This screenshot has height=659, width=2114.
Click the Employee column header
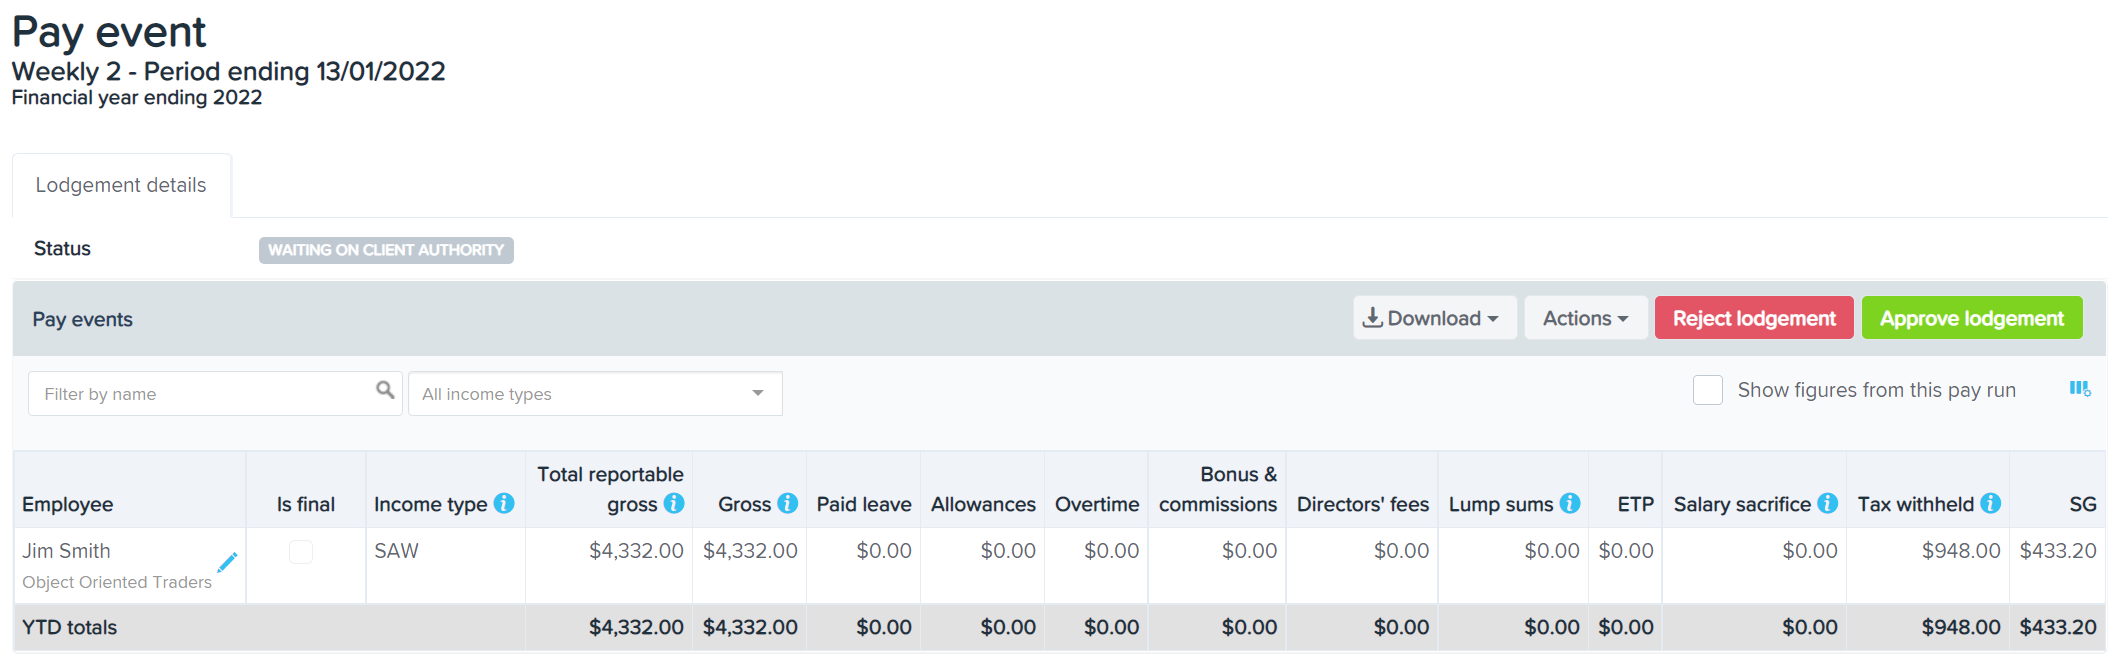point(68,505)
